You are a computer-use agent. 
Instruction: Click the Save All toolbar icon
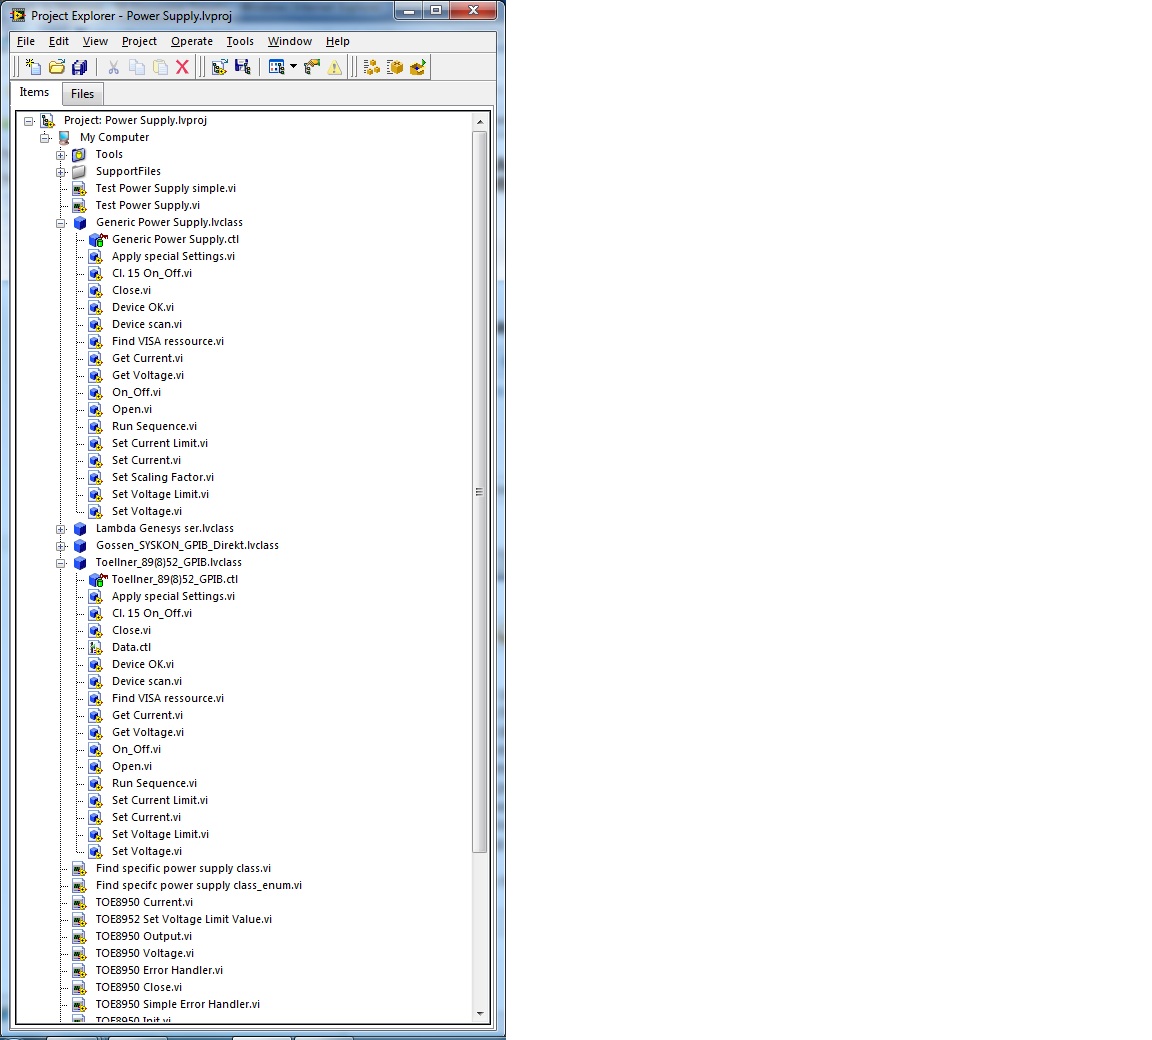pyautogui.click(x=79, y=68)
